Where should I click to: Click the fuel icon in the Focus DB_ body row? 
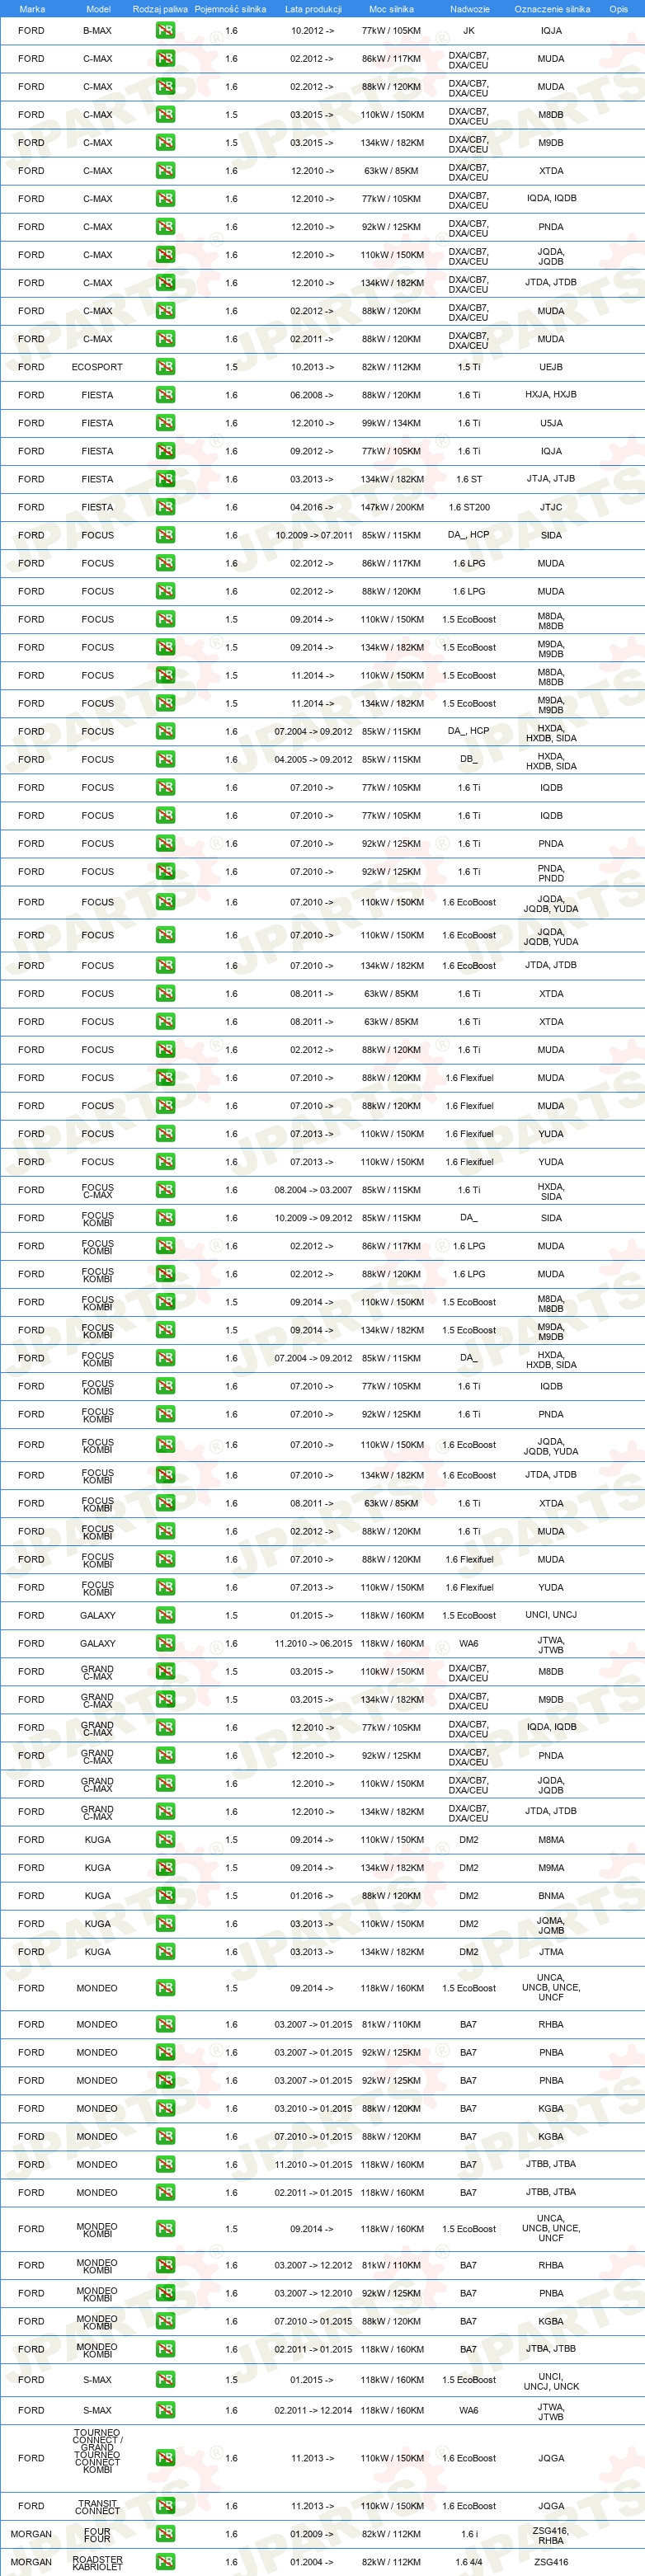(x=165, y=759)
